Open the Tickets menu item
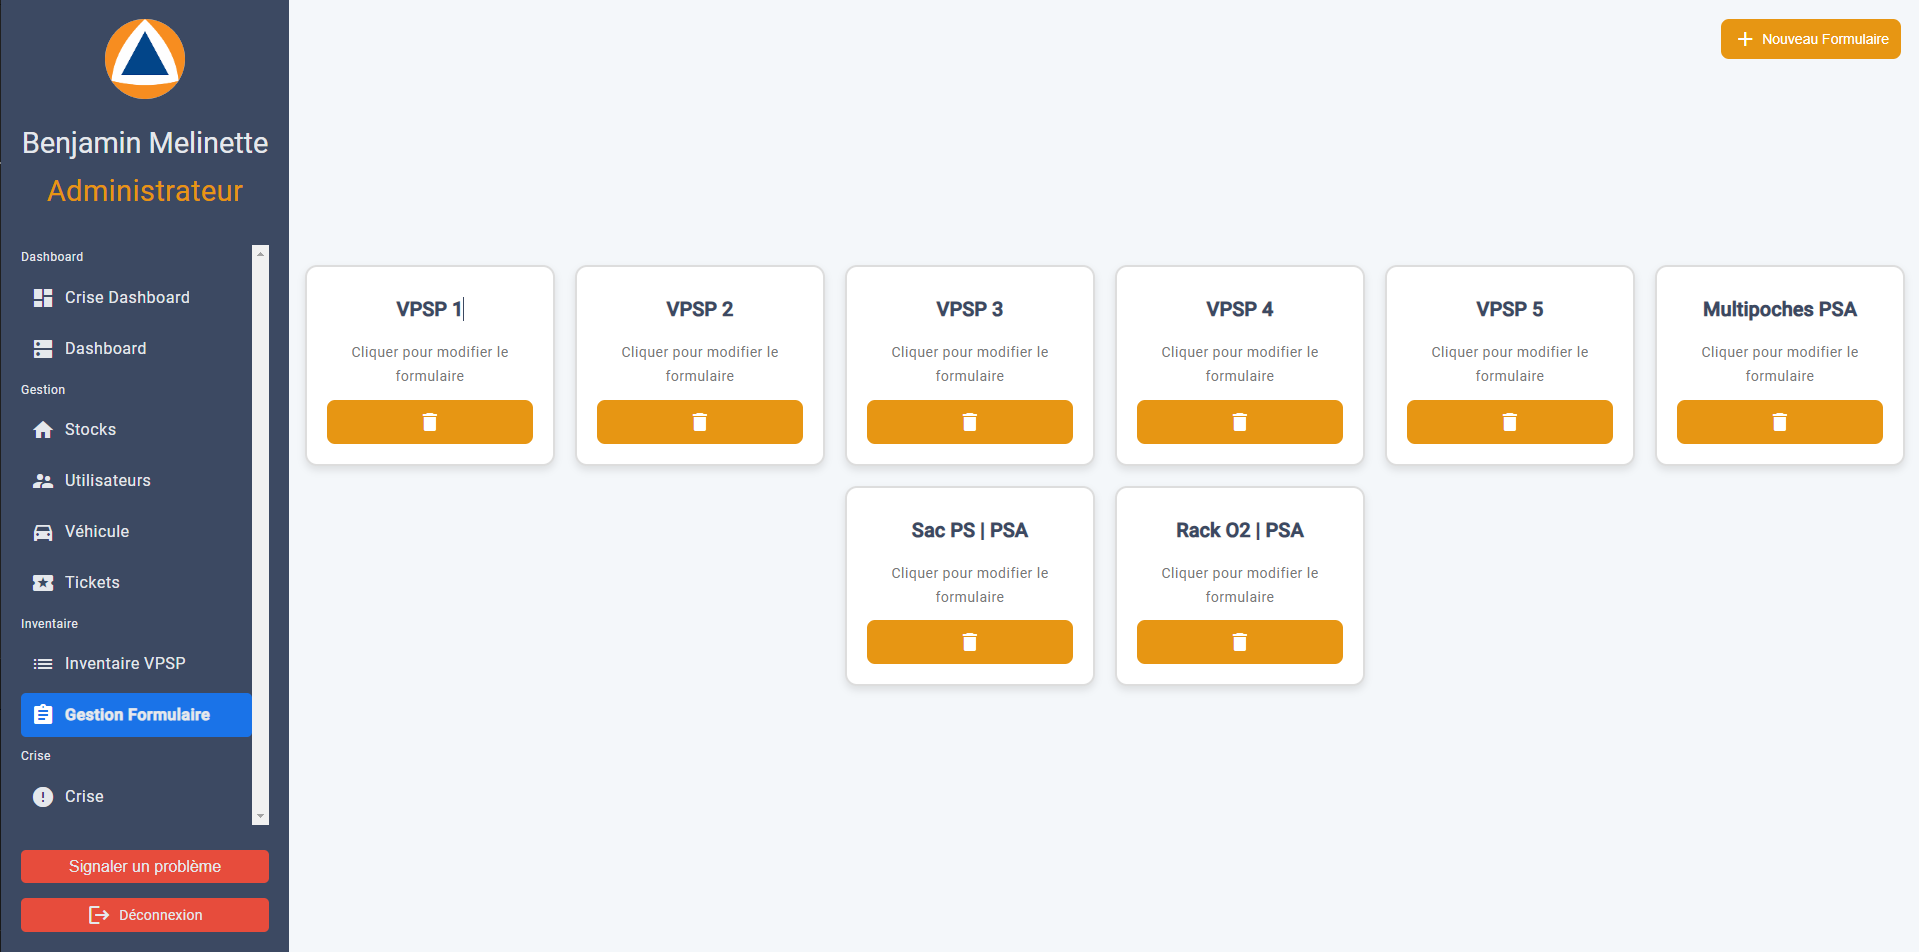Screen dimensions: 1919x952 92,583
